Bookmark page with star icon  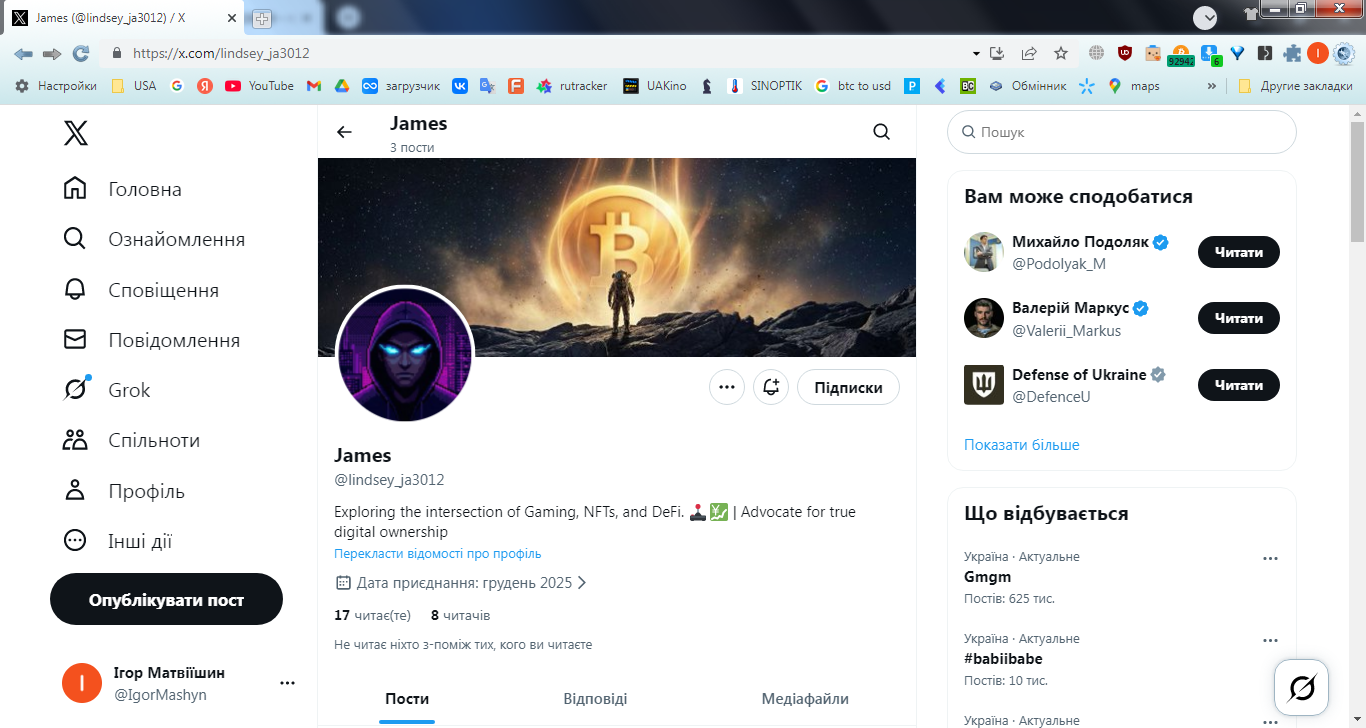1061,53
